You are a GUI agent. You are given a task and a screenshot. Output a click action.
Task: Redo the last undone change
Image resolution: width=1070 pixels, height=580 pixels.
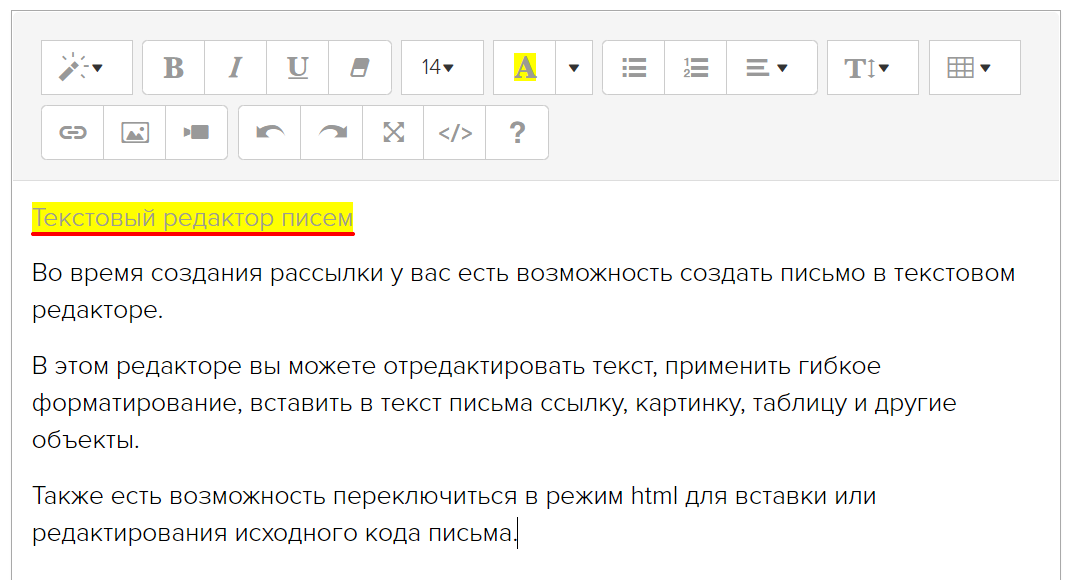click(x=332, y=132)
